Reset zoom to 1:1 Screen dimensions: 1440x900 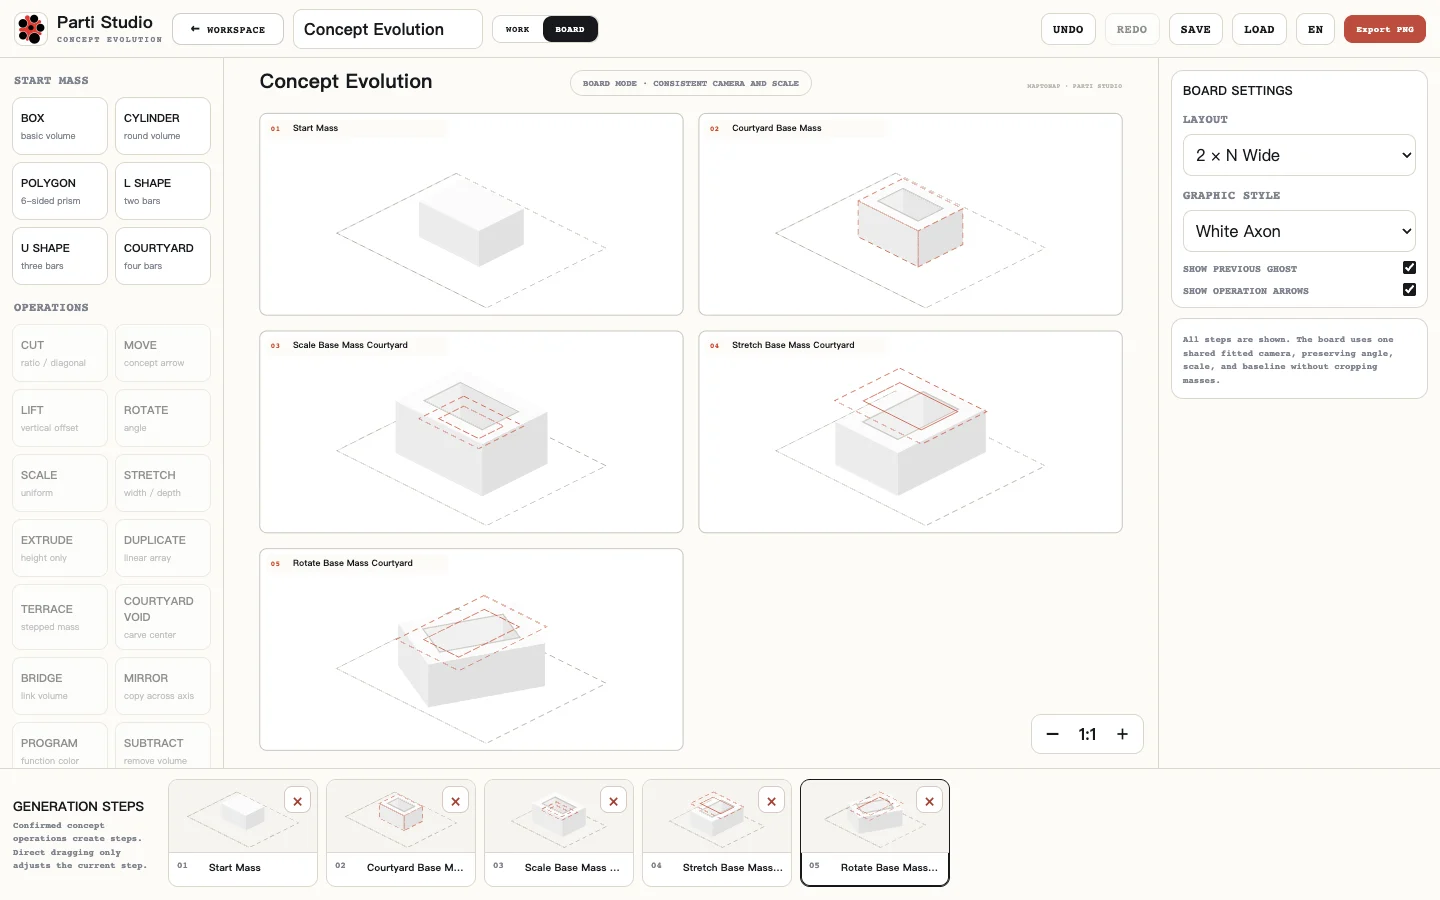(x=1087, y=734)
